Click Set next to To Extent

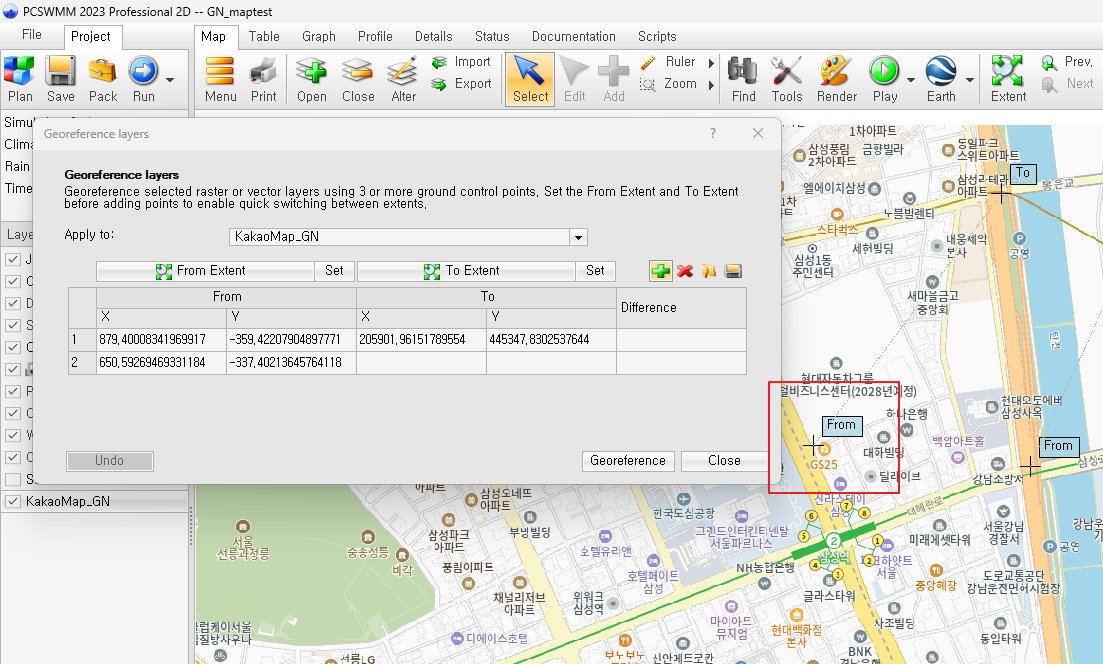(595, 271)
